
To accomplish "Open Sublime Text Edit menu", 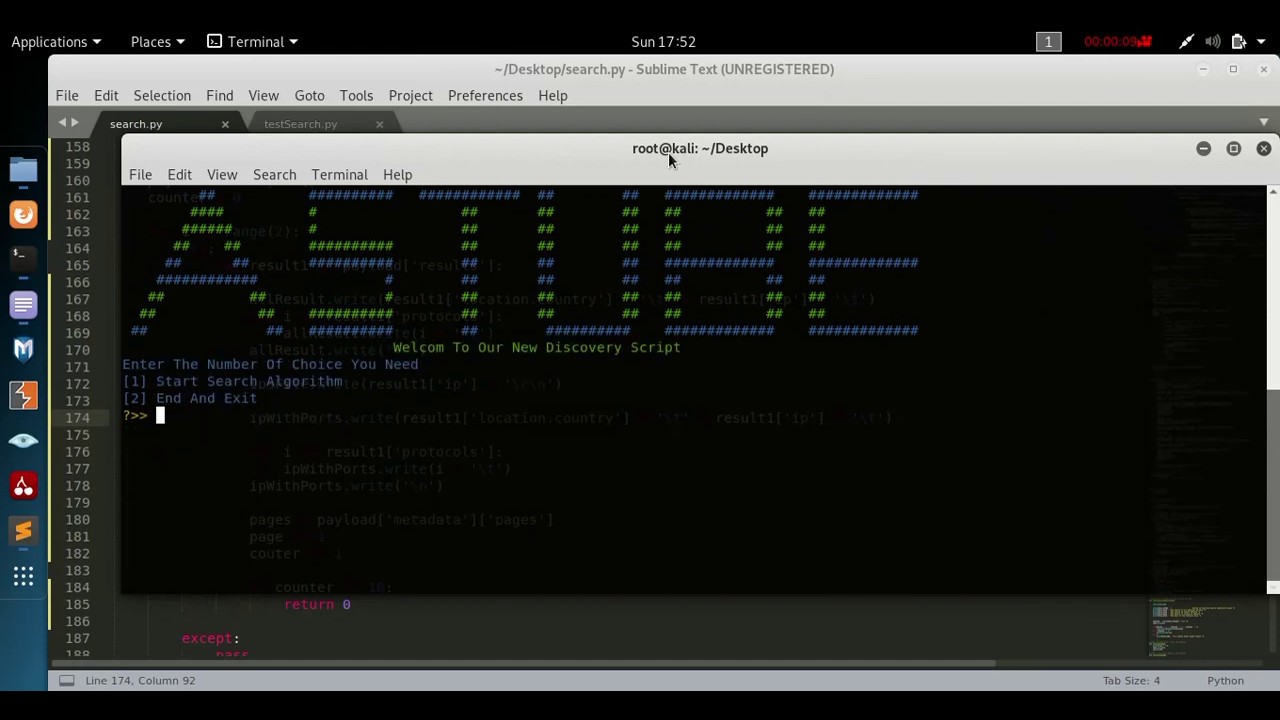I will coord(106,96).
